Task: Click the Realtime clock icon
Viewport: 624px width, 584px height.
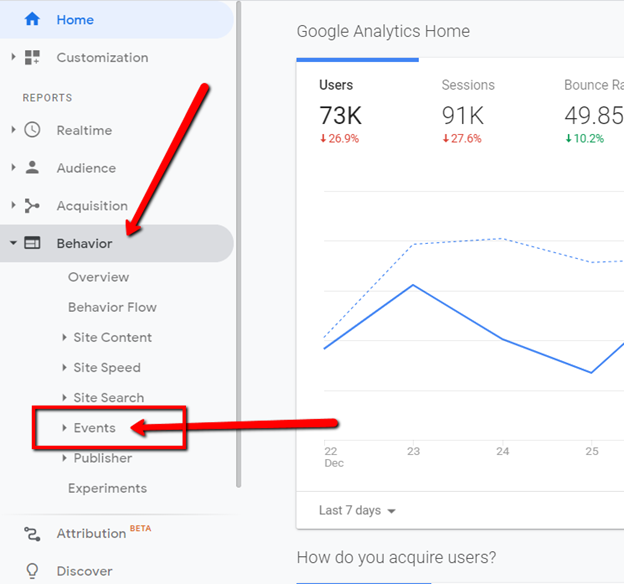Action: (x=32, y=130)
